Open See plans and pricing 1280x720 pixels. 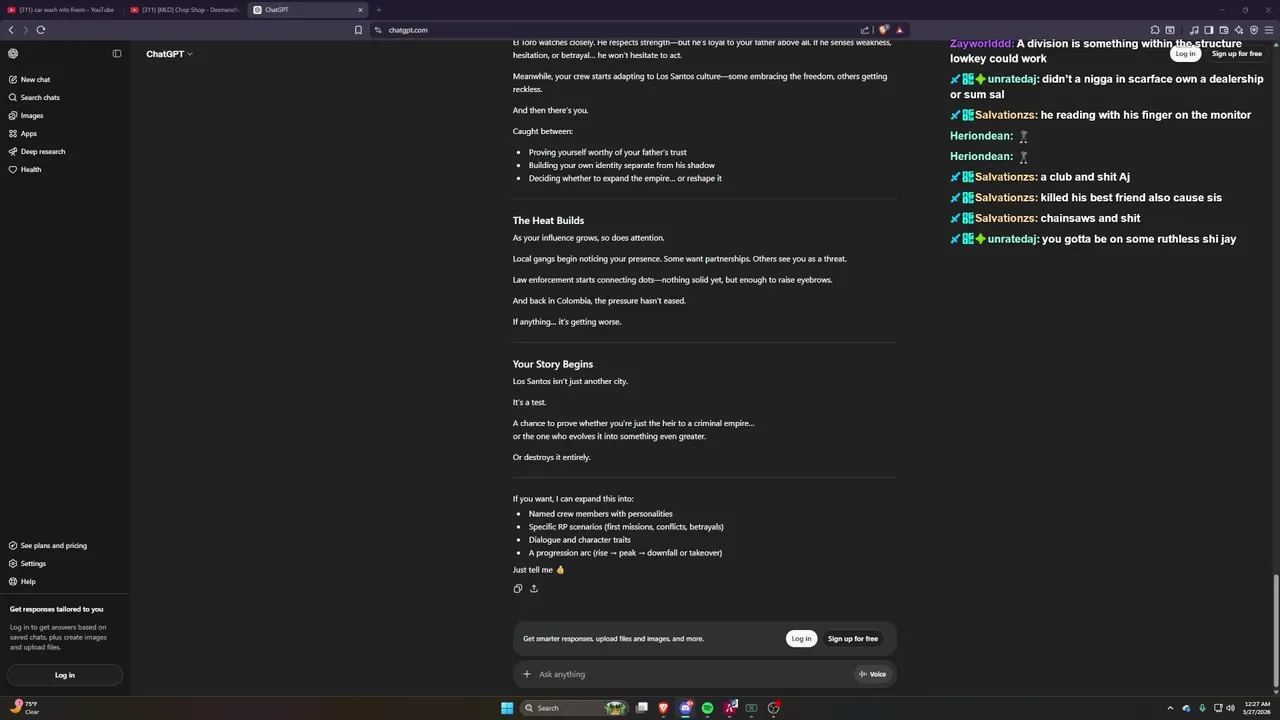54,545
